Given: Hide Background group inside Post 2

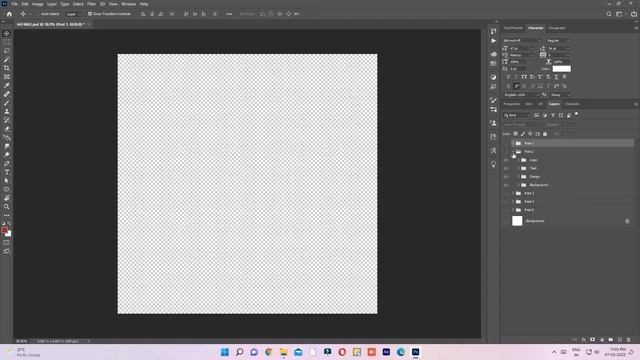Looking at the screenshot, I should 506,185.
